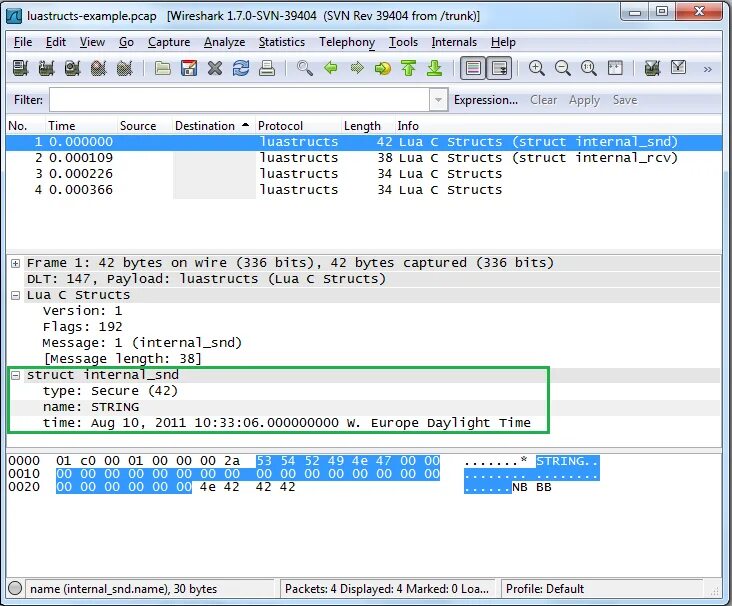Sort by the No. column header
This screenshot has height=606, width=732.
(26, 126)
